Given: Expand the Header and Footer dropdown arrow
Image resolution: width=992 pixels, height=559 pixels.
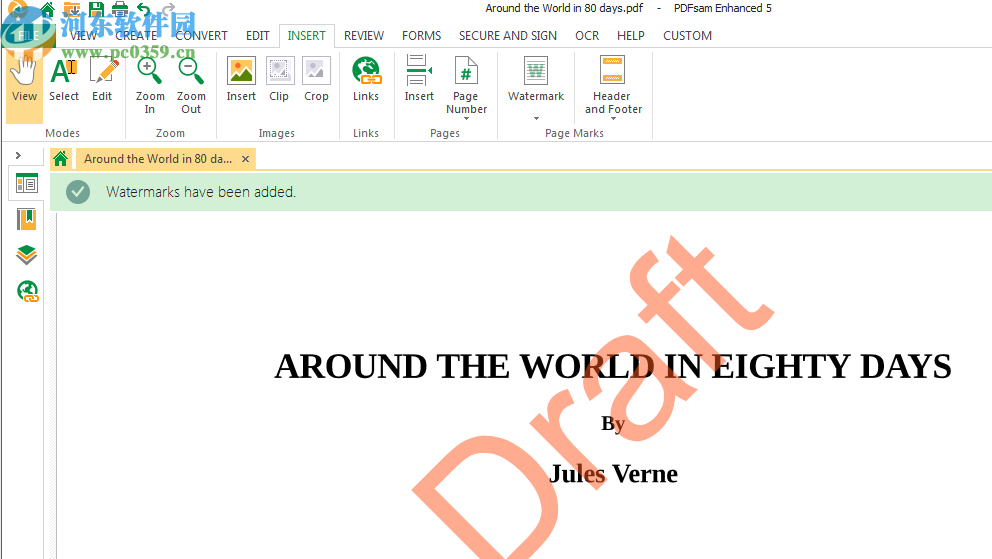Looking at the screenshot, I should pos(613,119).
